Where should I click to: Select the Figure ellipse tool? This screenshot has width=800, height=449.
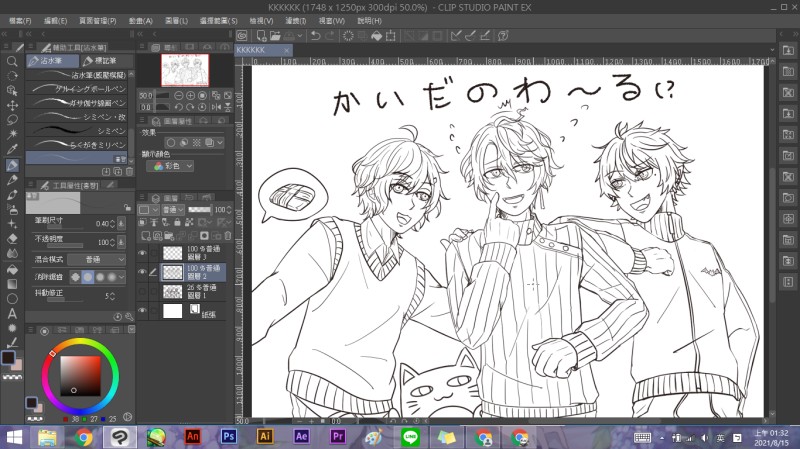pyautogui.click(x=12, y=298)
